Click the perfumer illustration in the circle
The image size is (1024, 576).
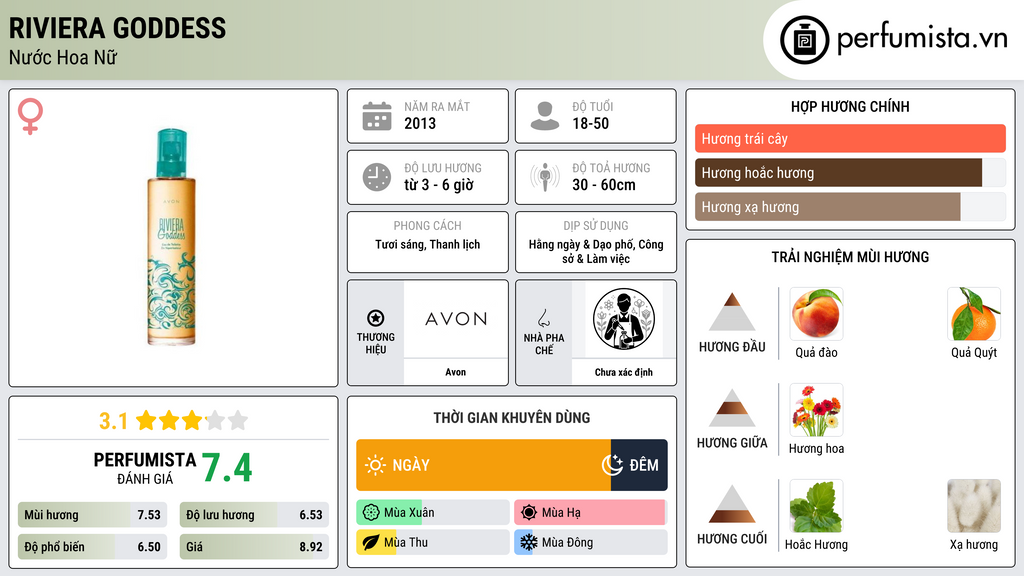tap(624, 319)
